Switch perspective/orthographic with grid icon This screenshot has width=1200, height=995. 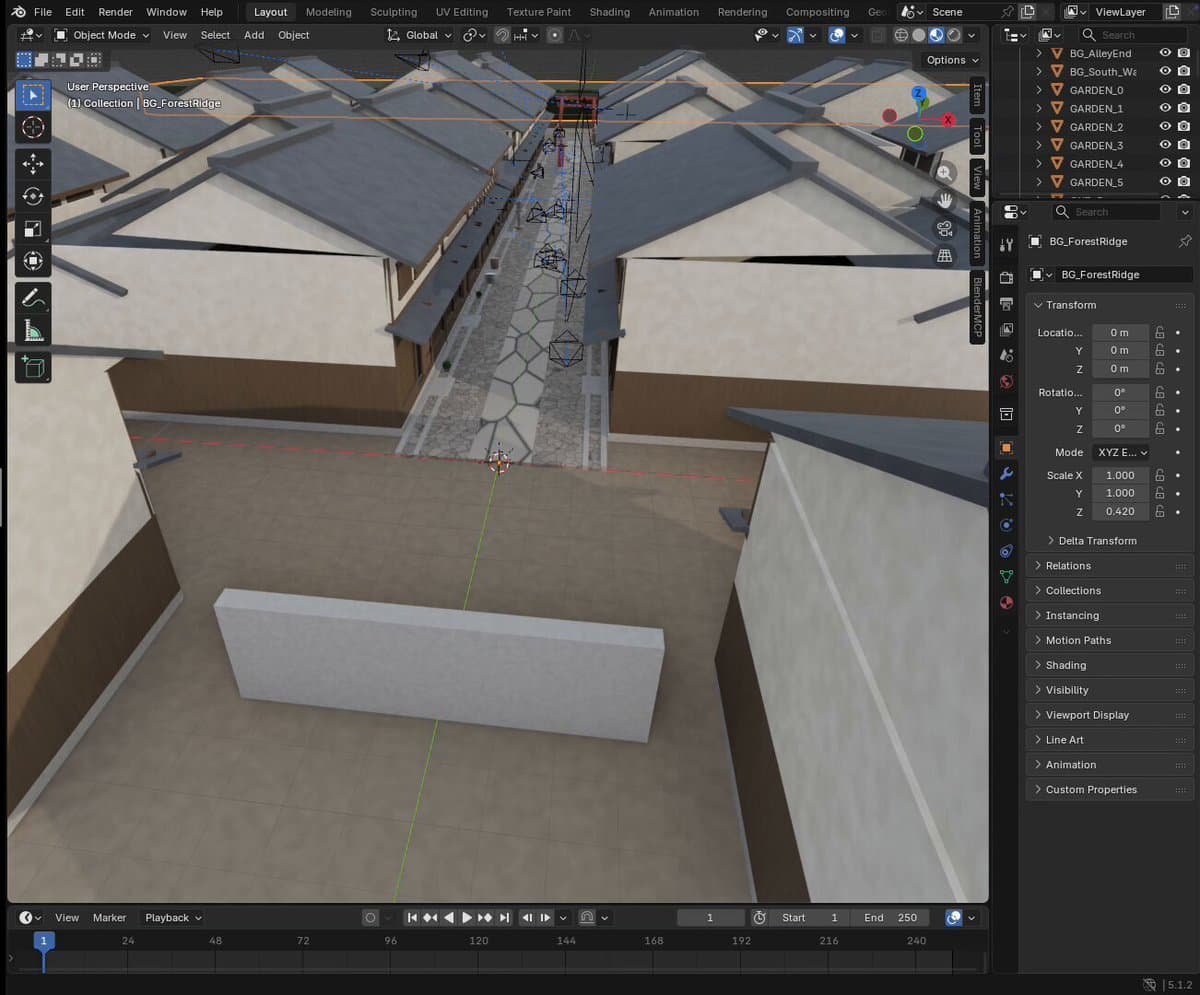[x=944, y=256]
